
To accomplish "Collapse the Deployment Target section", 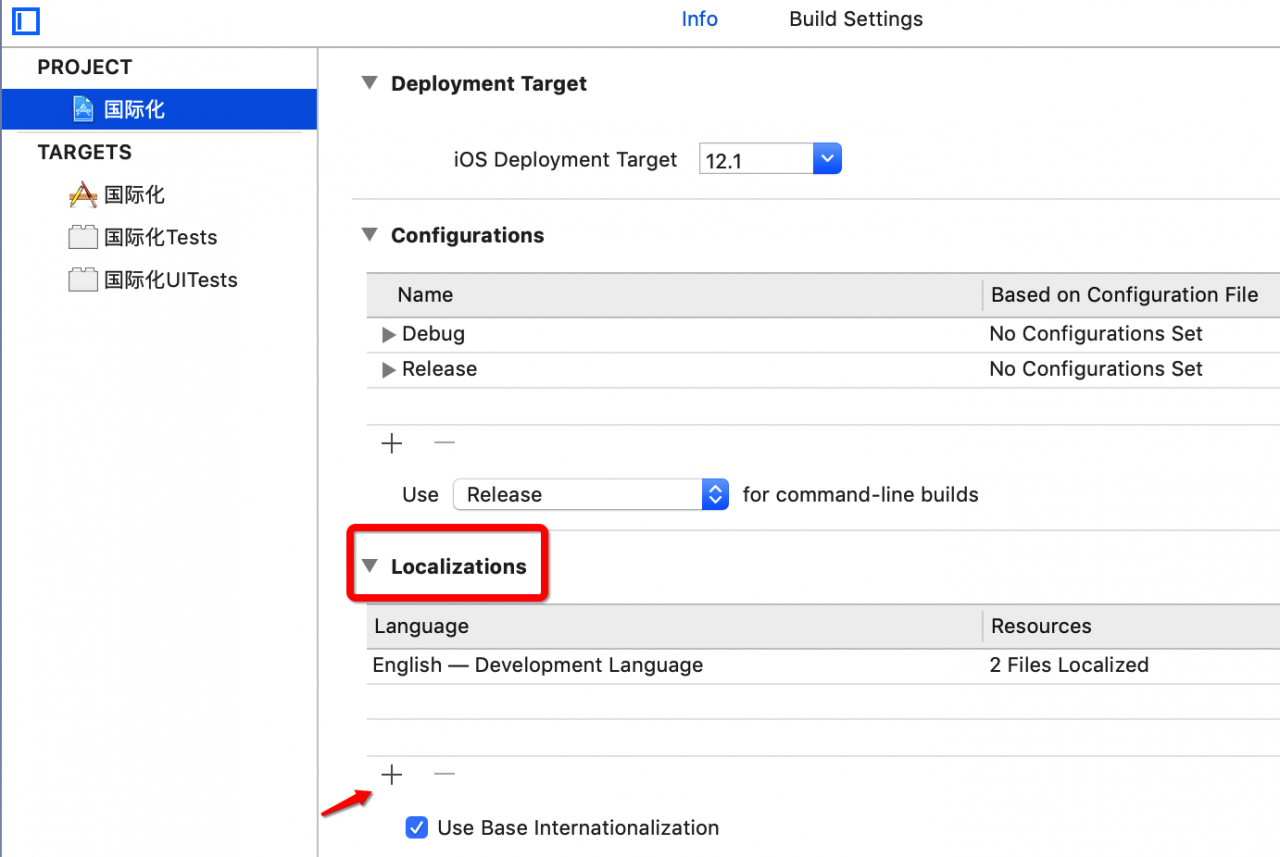I will (370, 83).
